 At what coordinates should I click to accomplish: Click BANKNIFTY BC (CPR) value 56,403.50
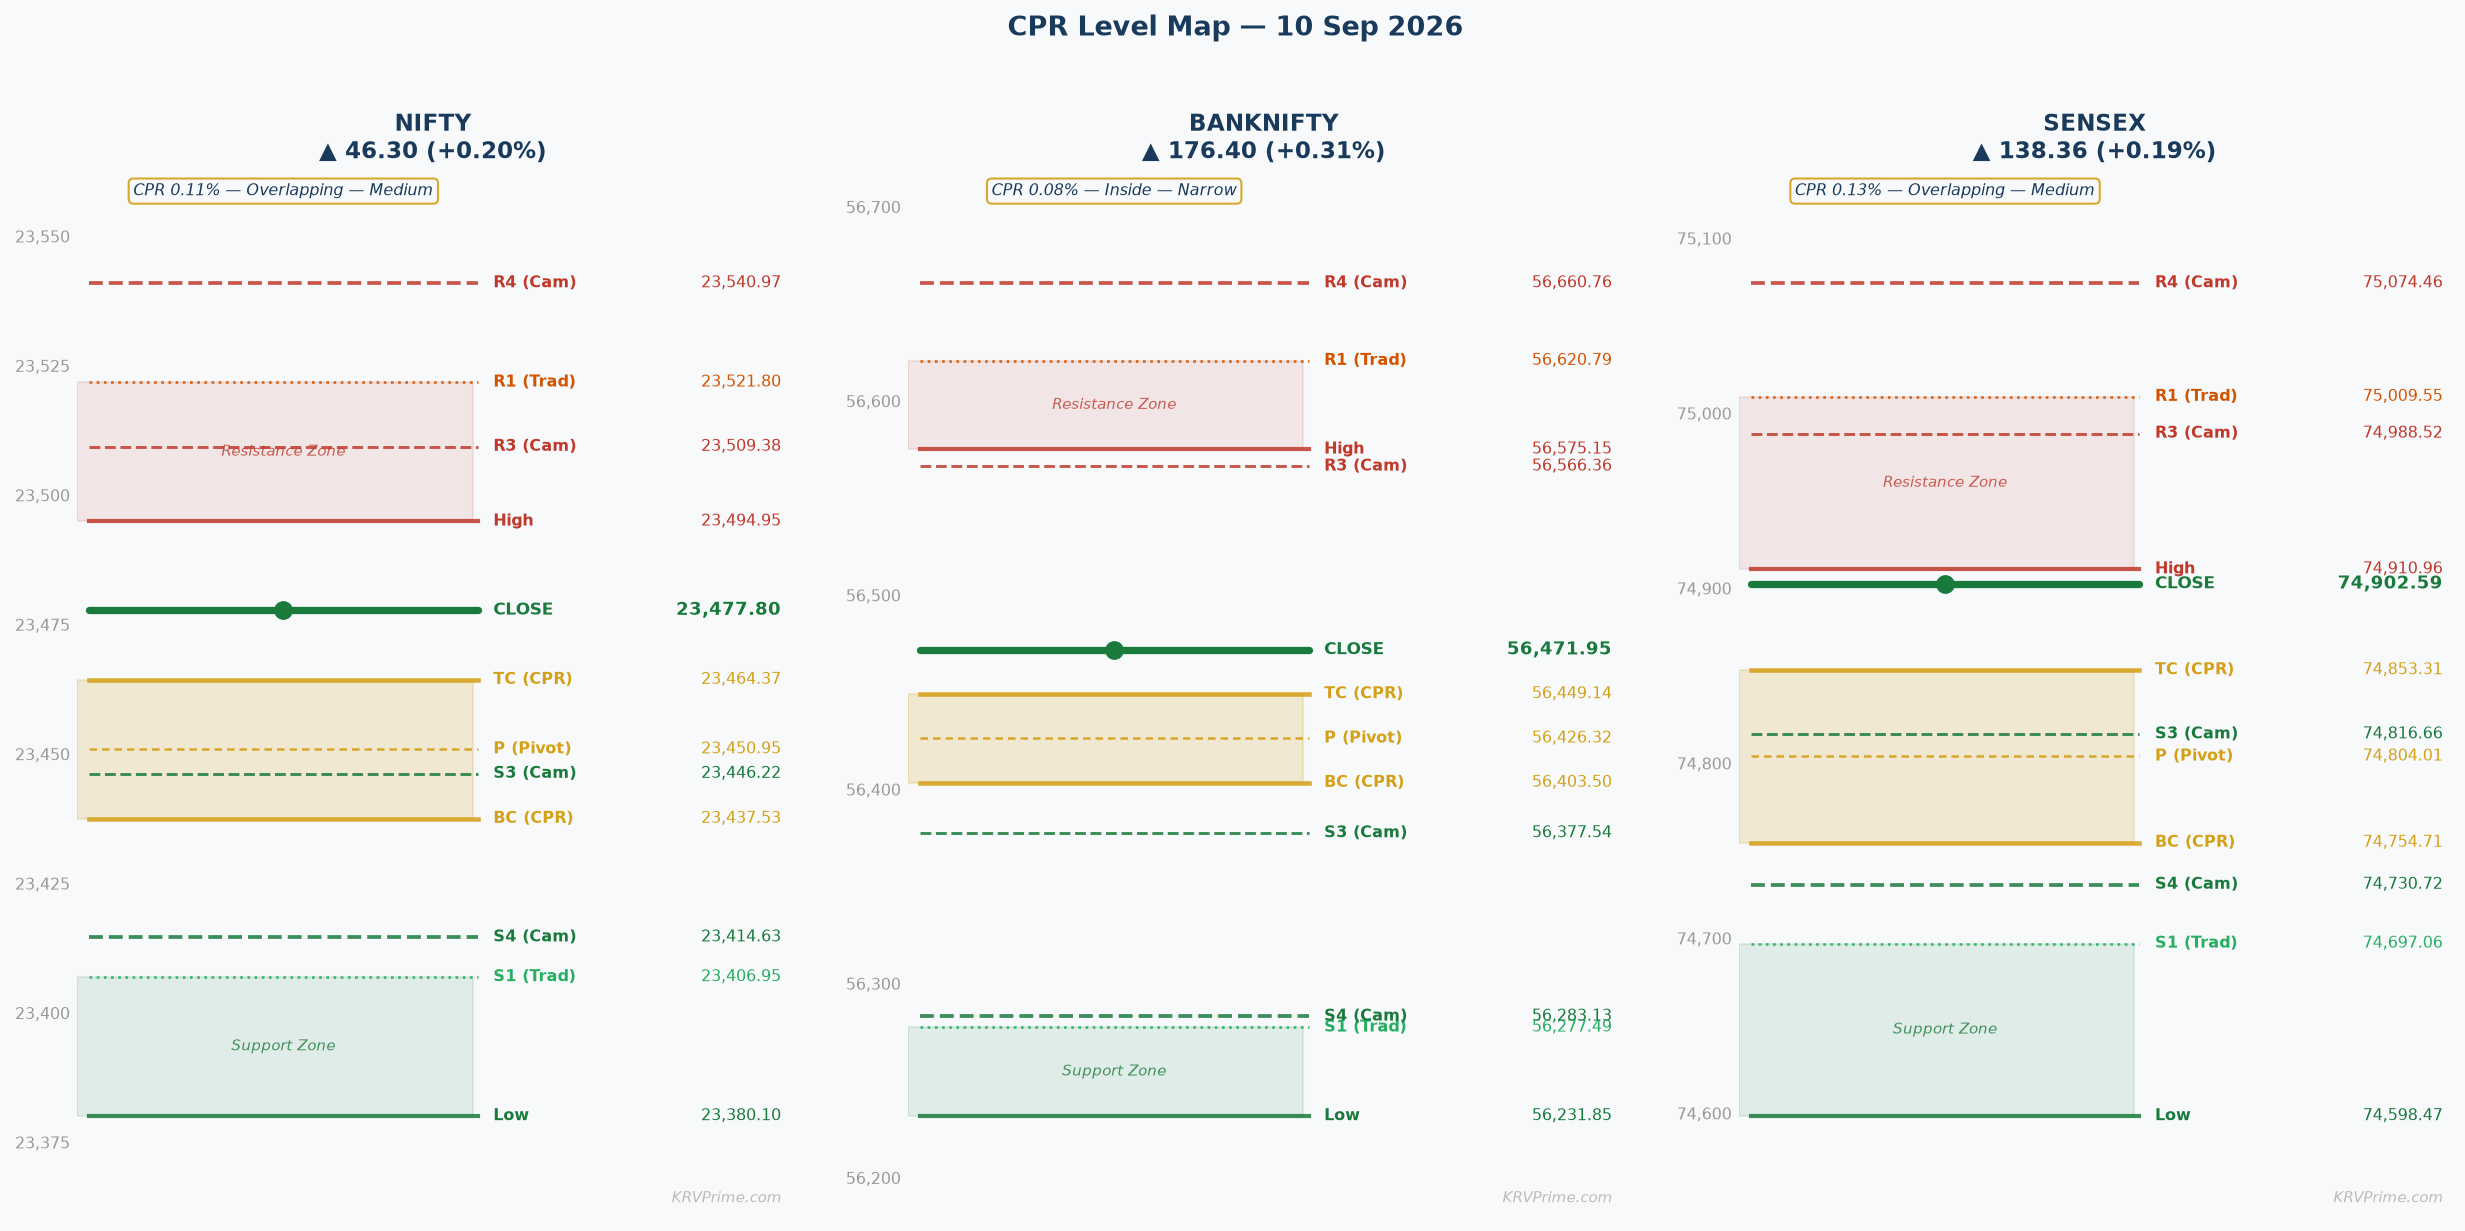click(1572, 782)
